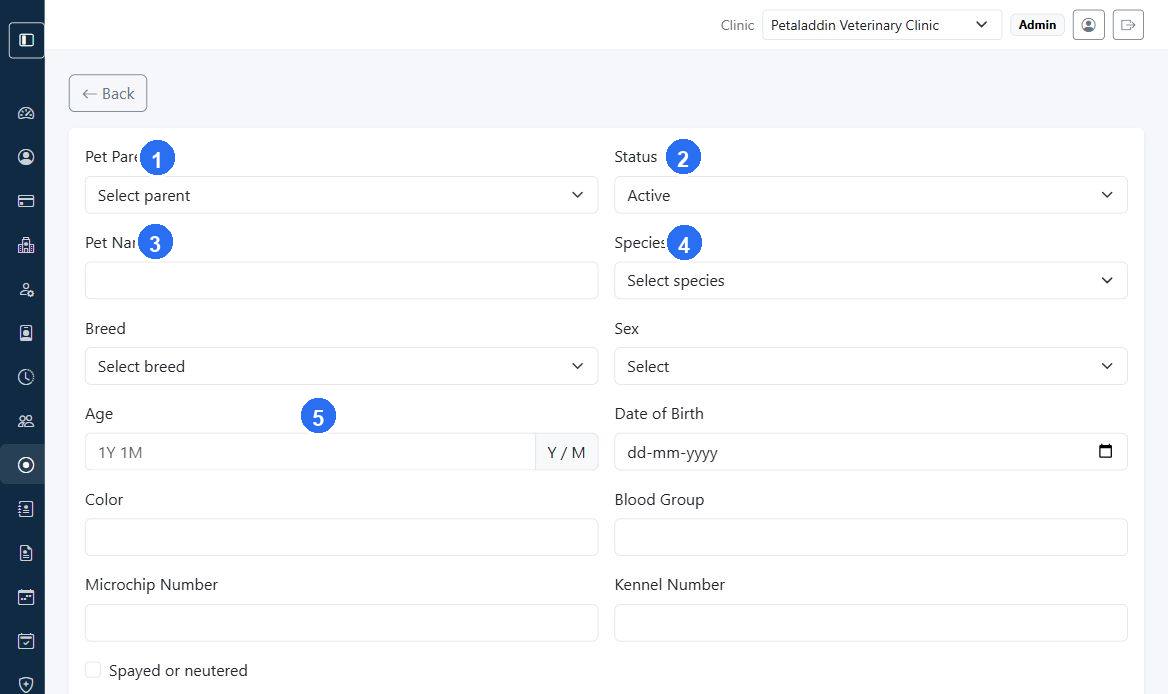
Task: Click the Spayed or neutered label text
Action: coord(178,670)
